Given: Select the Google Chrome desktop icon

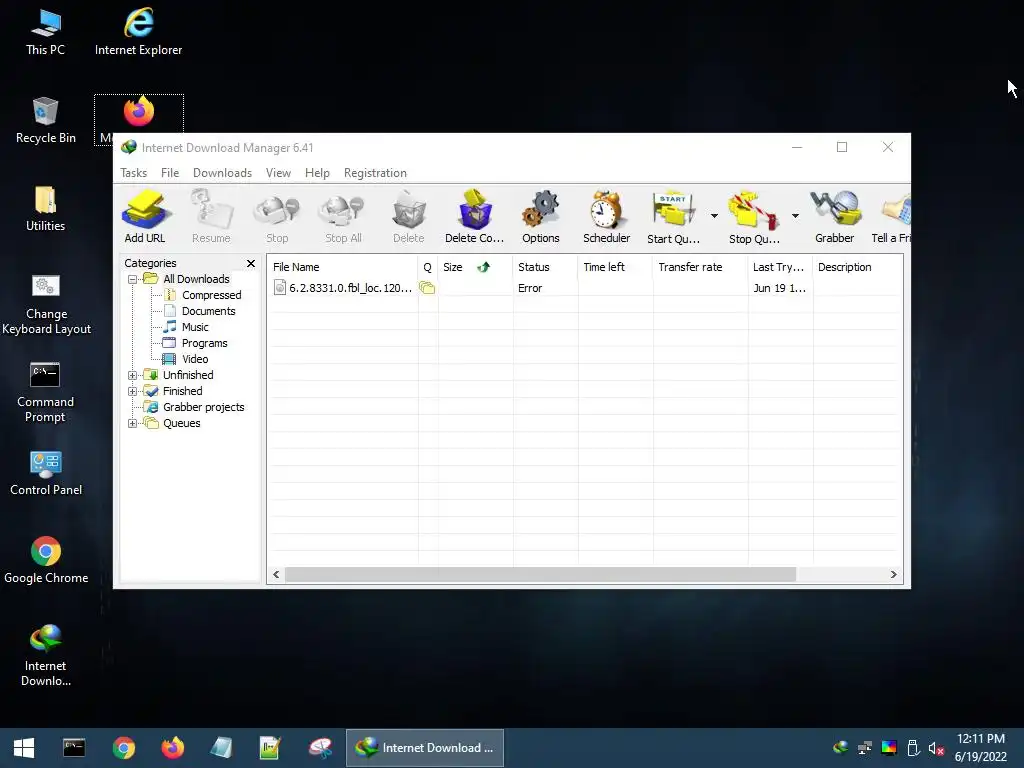Looking at the screenshot, I should click(x=46, y=560).
